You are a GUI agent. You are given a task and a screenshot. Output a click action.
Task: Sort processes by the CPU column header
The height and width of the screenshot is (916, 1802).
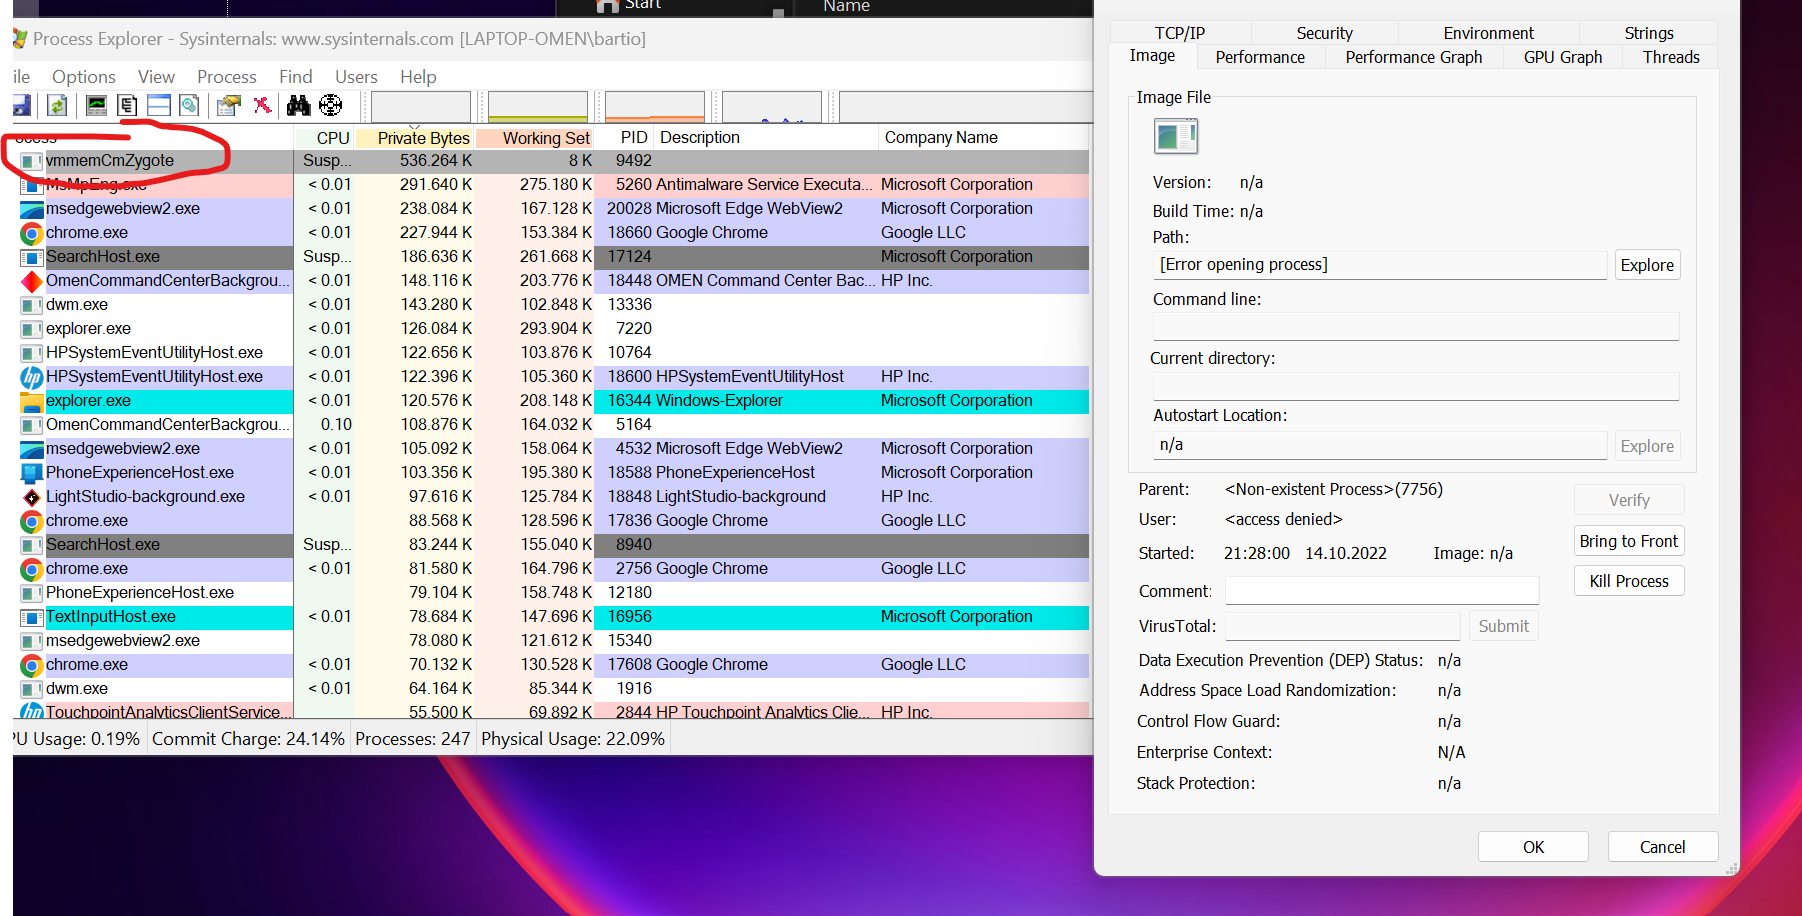click(x=324, y=138)
